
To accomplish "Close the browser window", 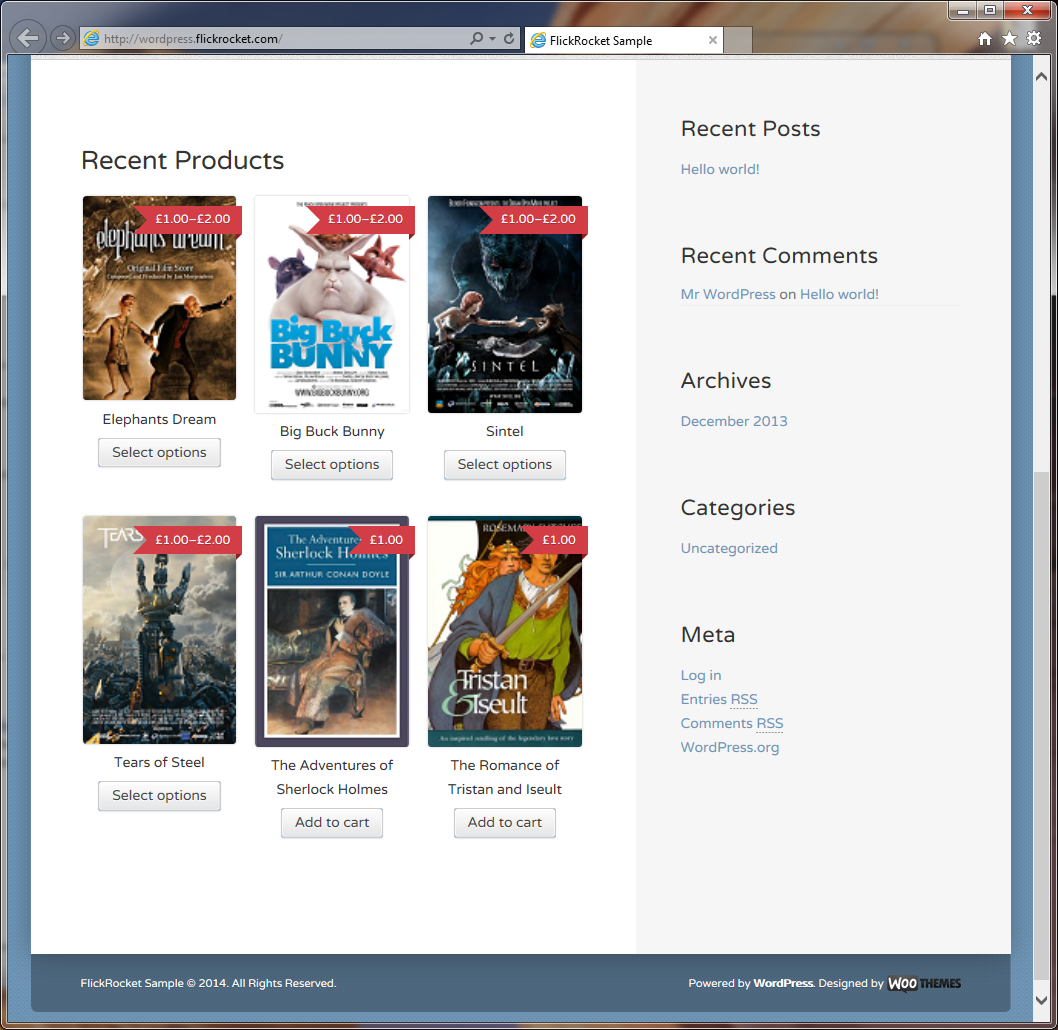I will [x=1027, y=10].
